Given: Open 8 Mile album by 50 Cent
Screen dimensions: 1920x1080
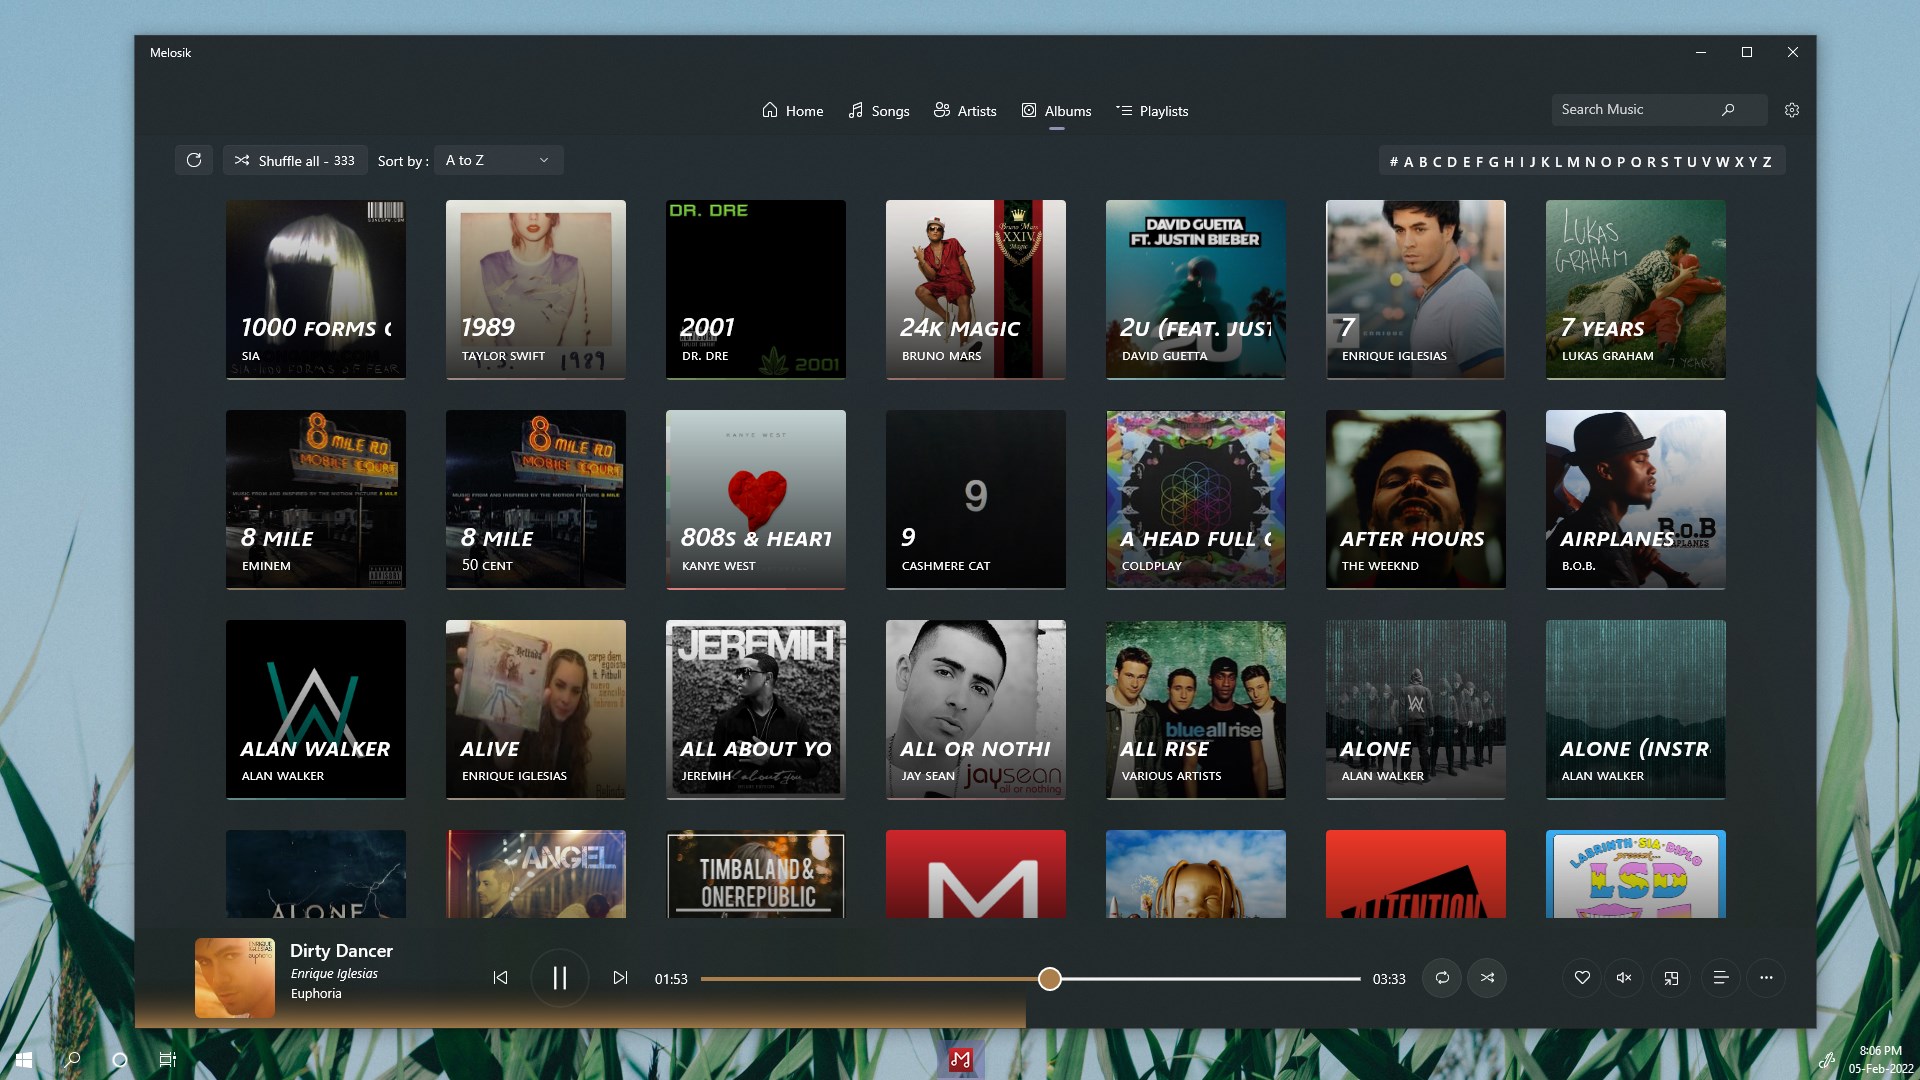Looking at the screenshot, I should tap(536, 499).
